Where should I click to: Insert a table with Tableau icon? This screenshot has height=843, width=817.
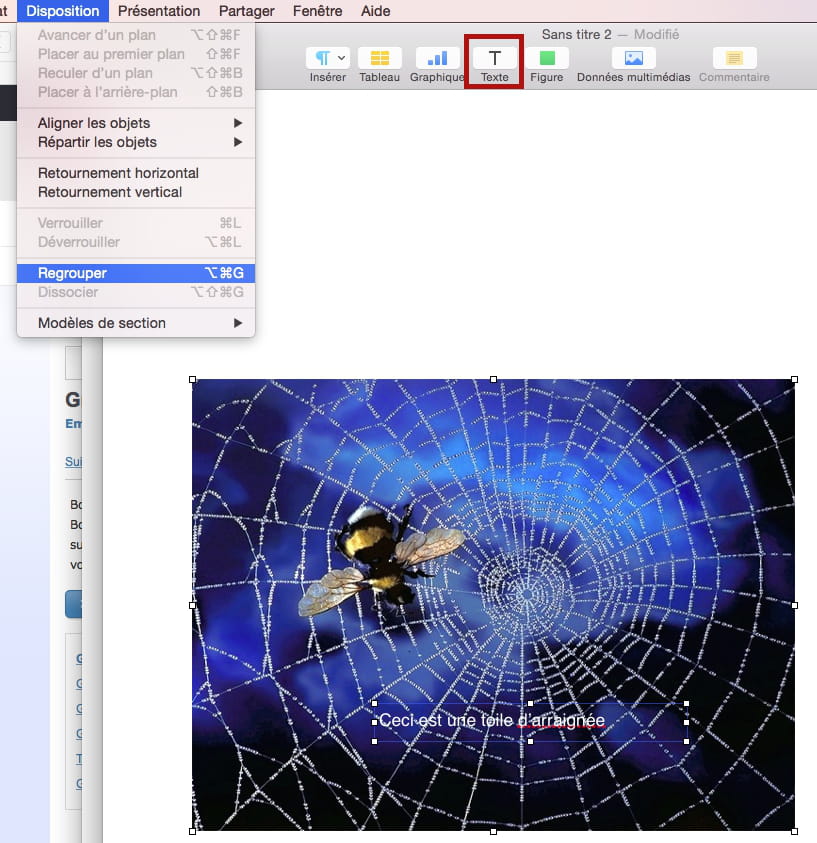click(x=379, y=58)
